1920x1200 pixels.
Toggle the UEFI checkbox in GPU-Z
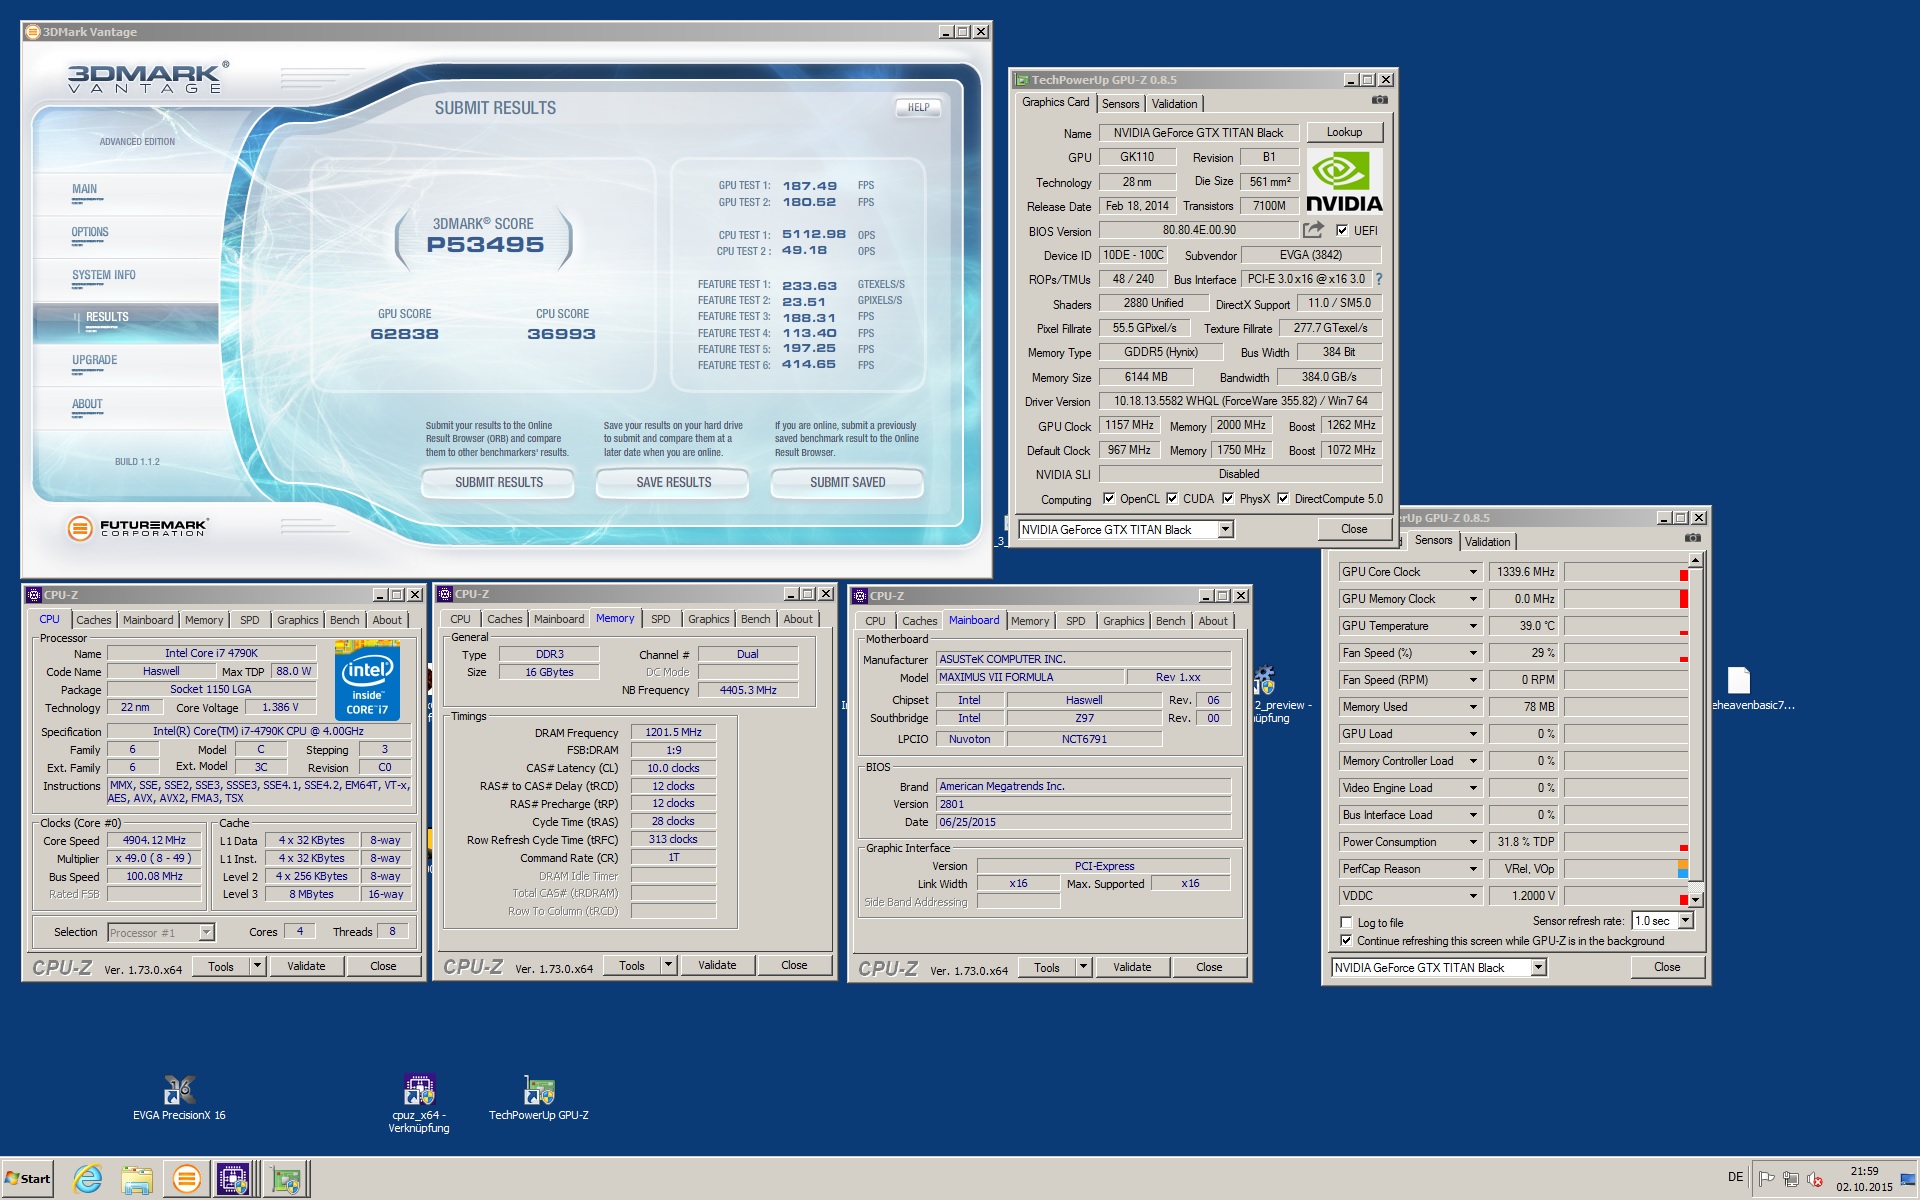1342,230
